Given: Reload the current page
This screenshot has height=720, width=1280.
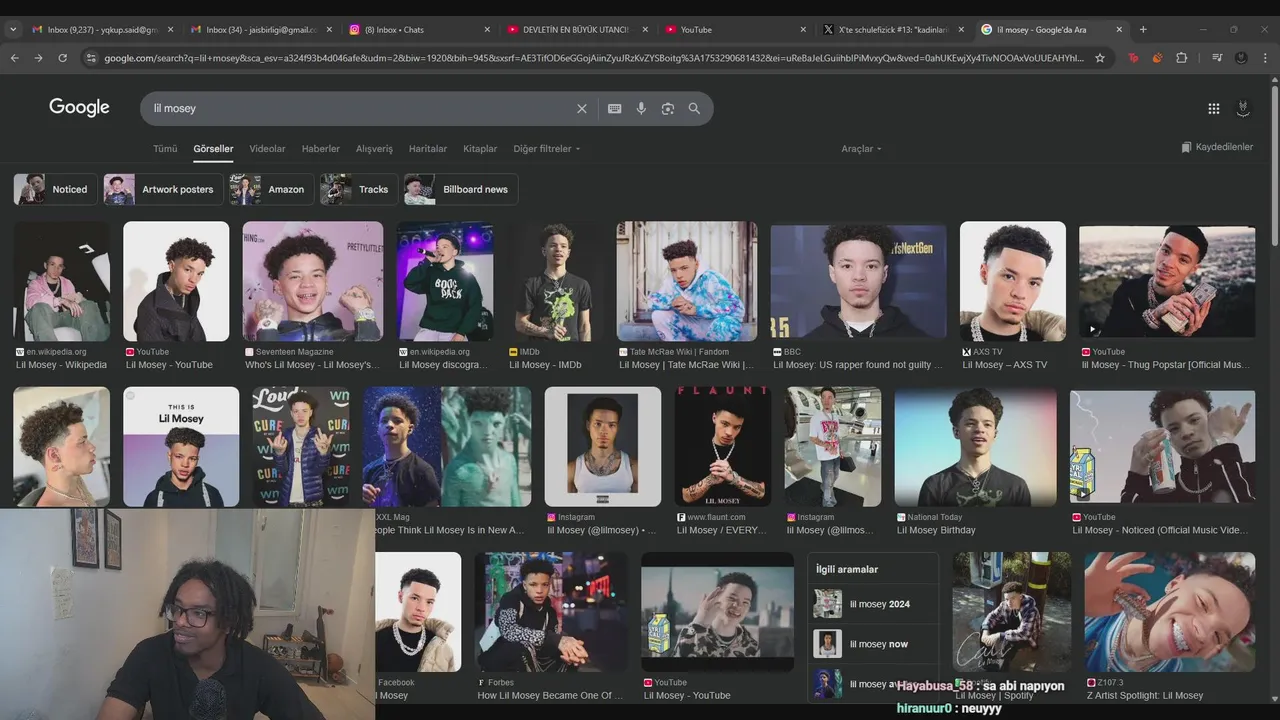Looking at the screenshot, I should point(62,58).
